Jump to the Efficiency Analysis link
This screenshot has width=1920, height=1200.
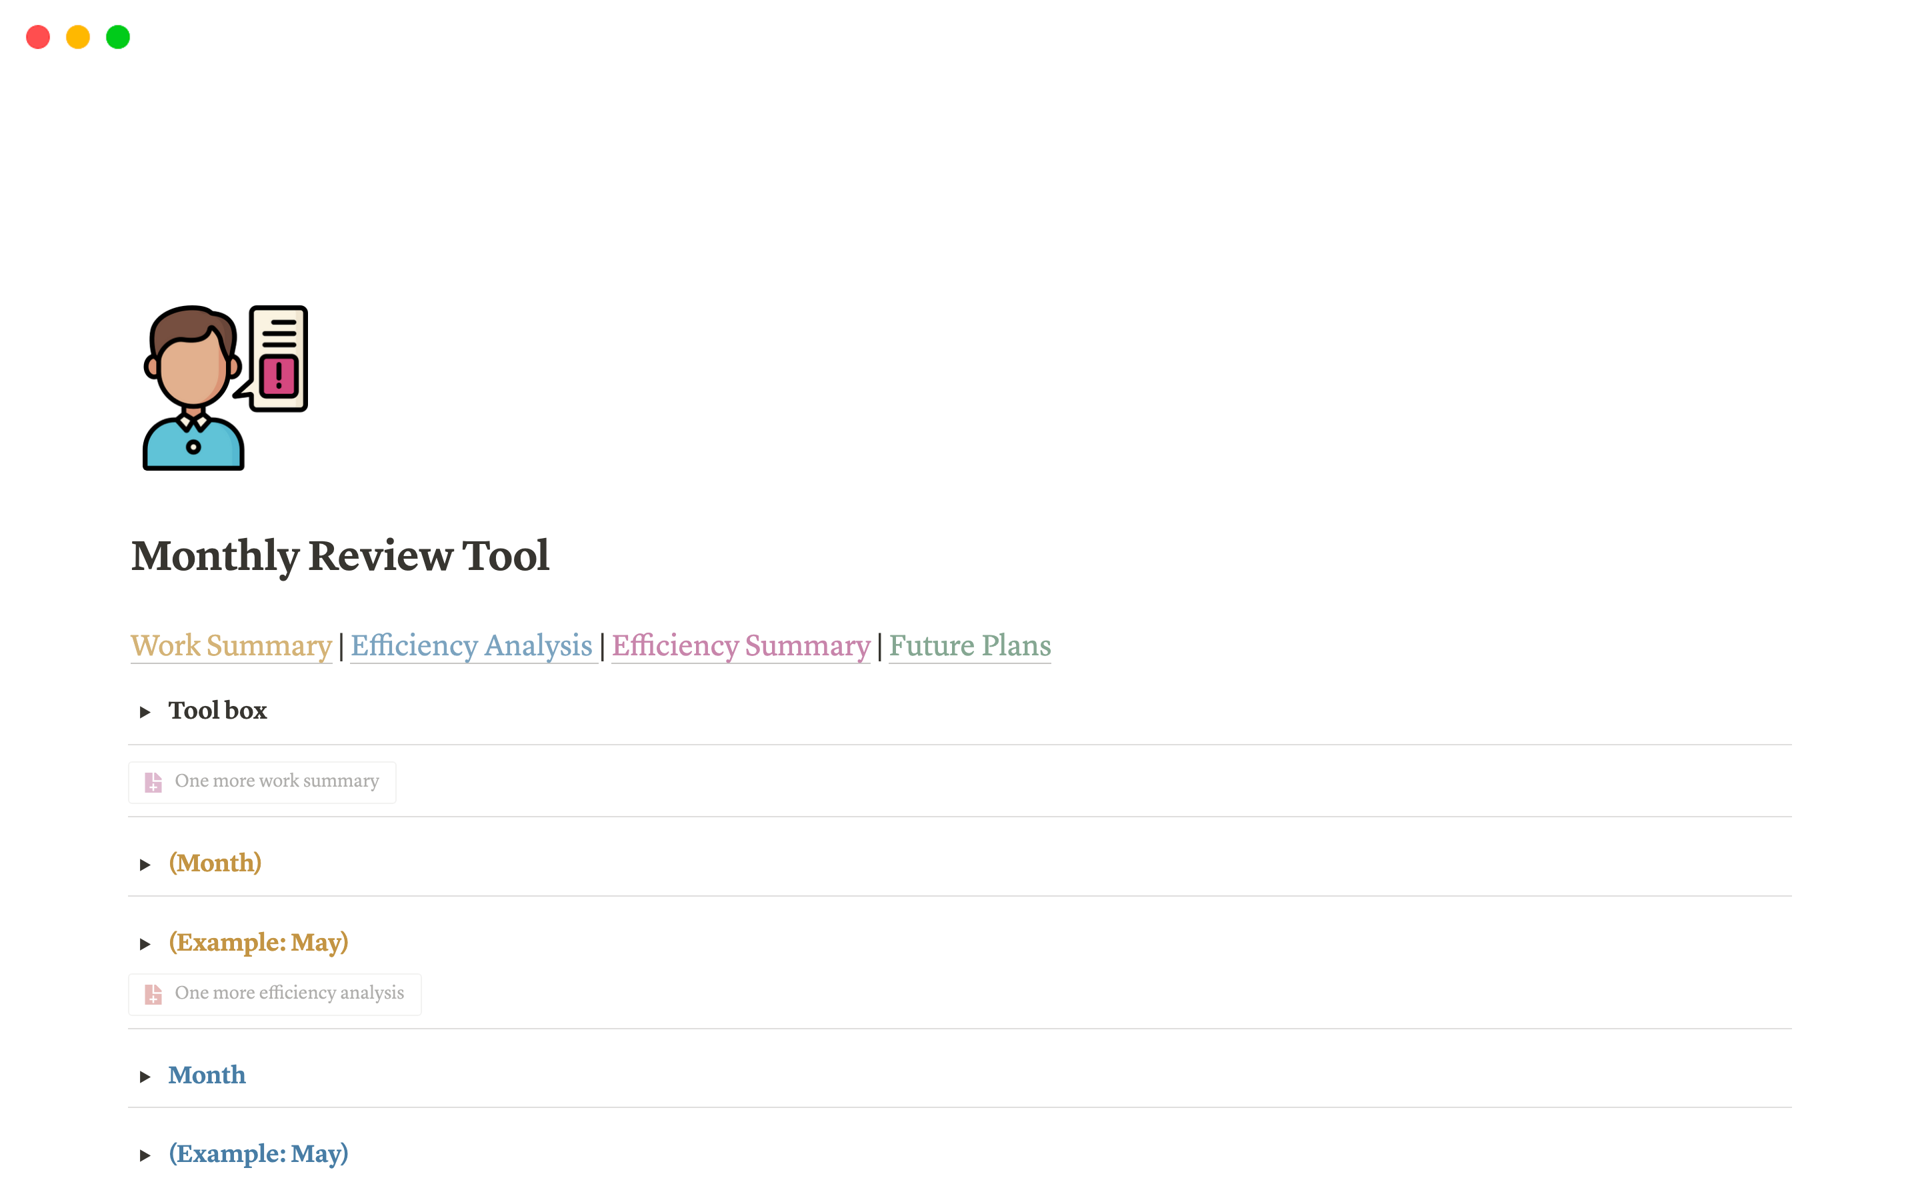tap(471, 646)
